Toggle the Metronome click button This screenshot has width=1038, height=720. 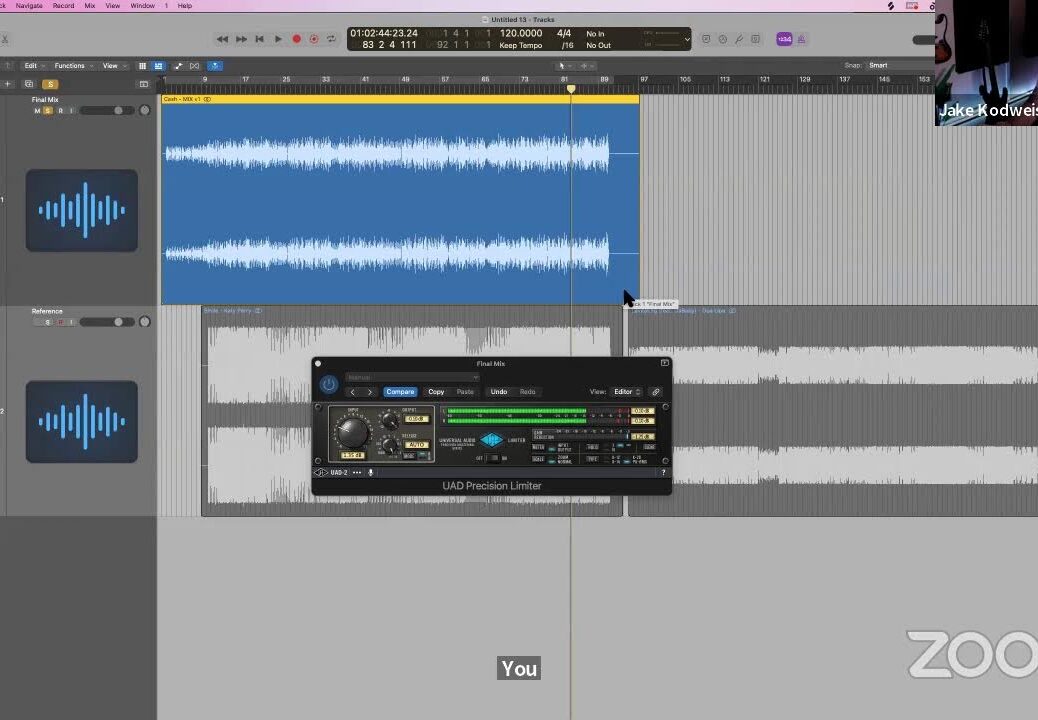801,39
